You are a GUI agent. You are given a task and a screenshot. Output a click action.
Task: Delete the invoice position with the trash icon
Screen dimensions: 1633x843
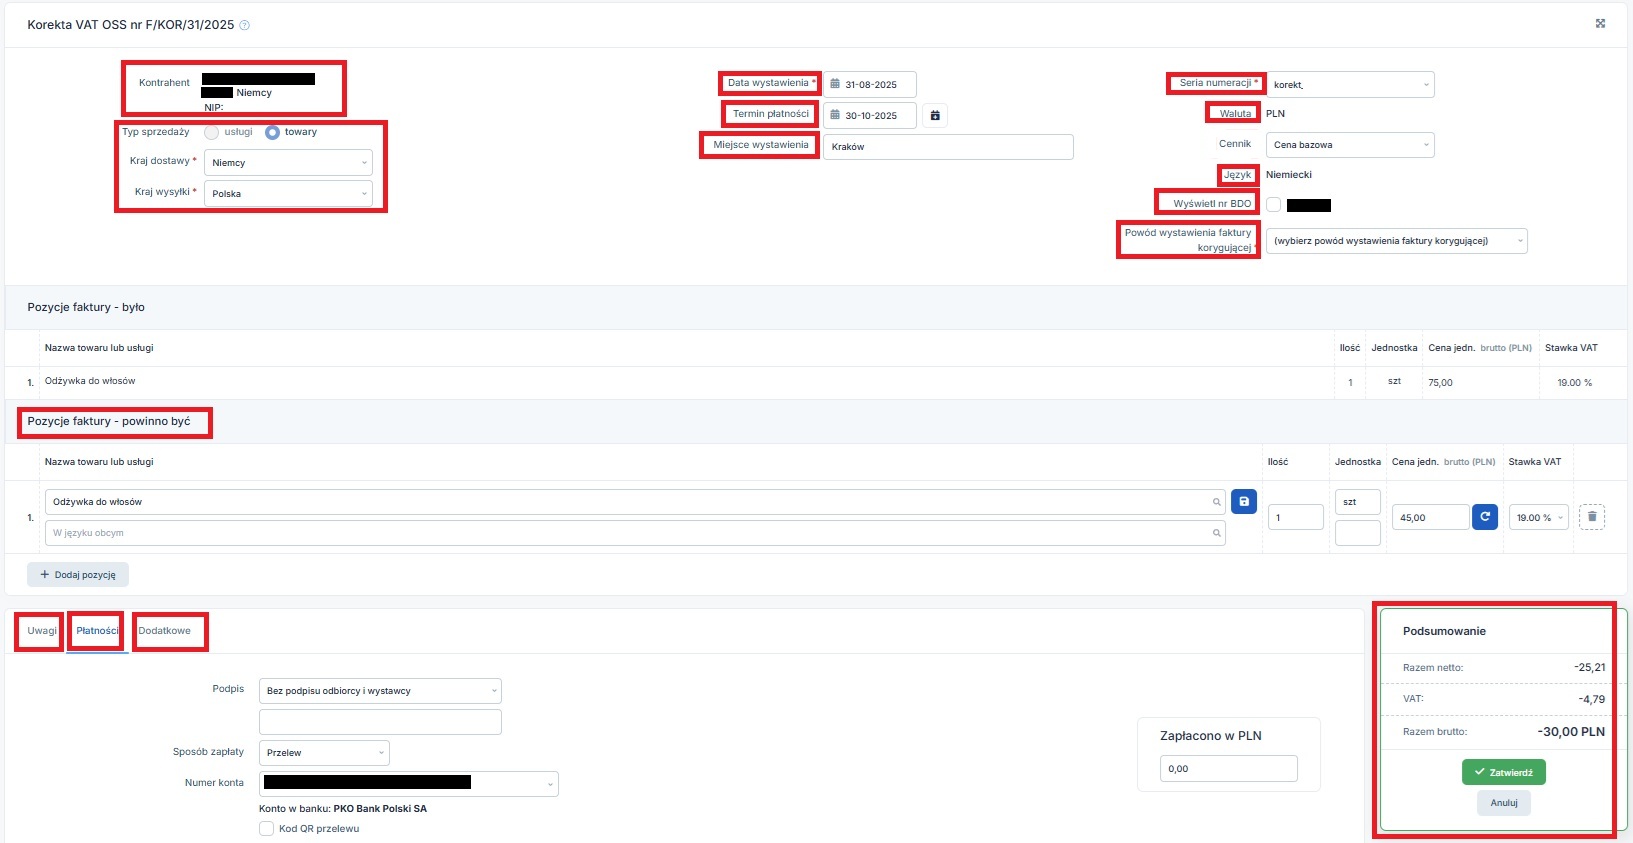click(x=1592, y=517)
